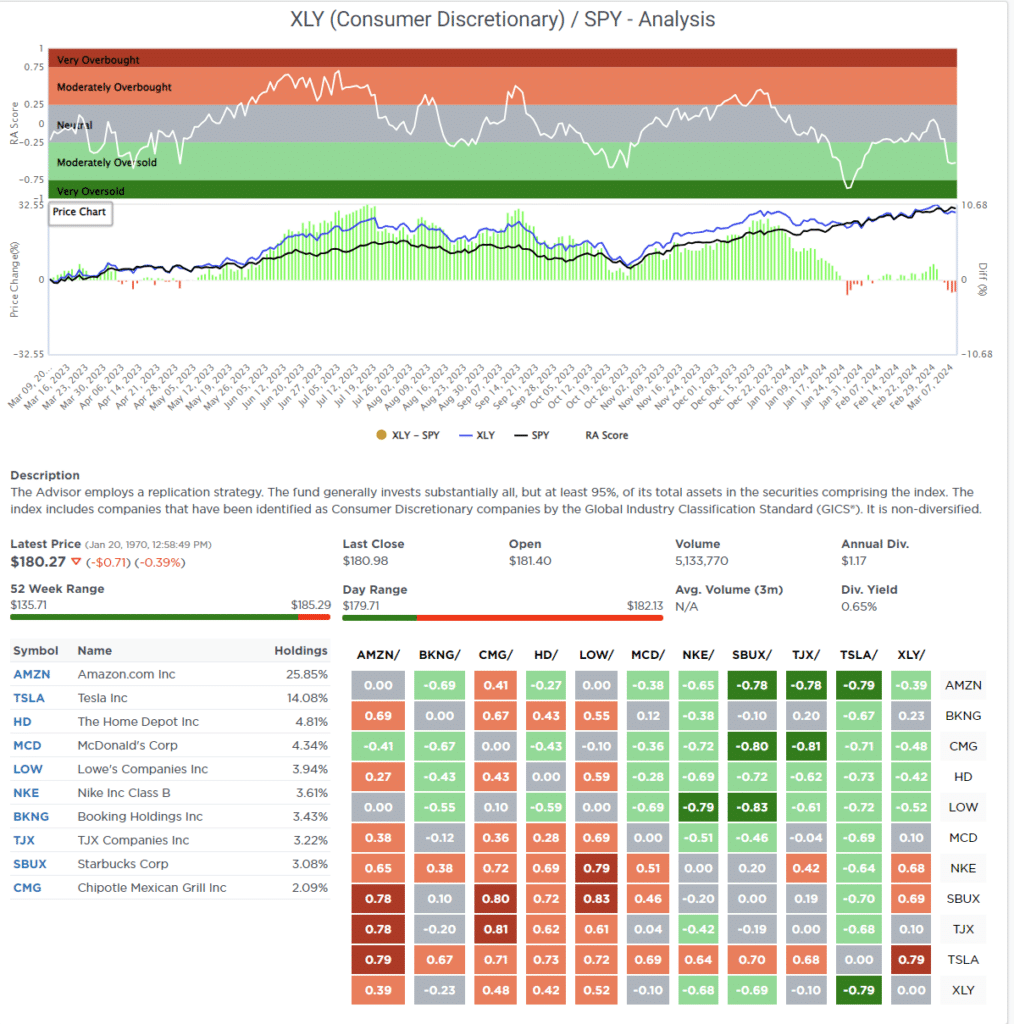Image resolution: width=1014 pixels, height=1024 pixels.
Task: Click the -0.83 cell in LOW row
Action: [752, 807]
